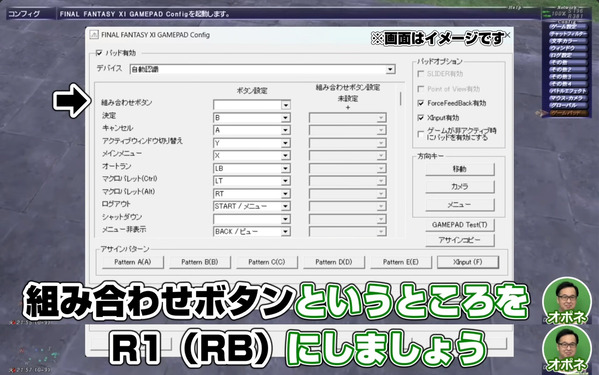Click the 組み合わせボタン設定 column header
599x375 pixels.
coord(348,87)
